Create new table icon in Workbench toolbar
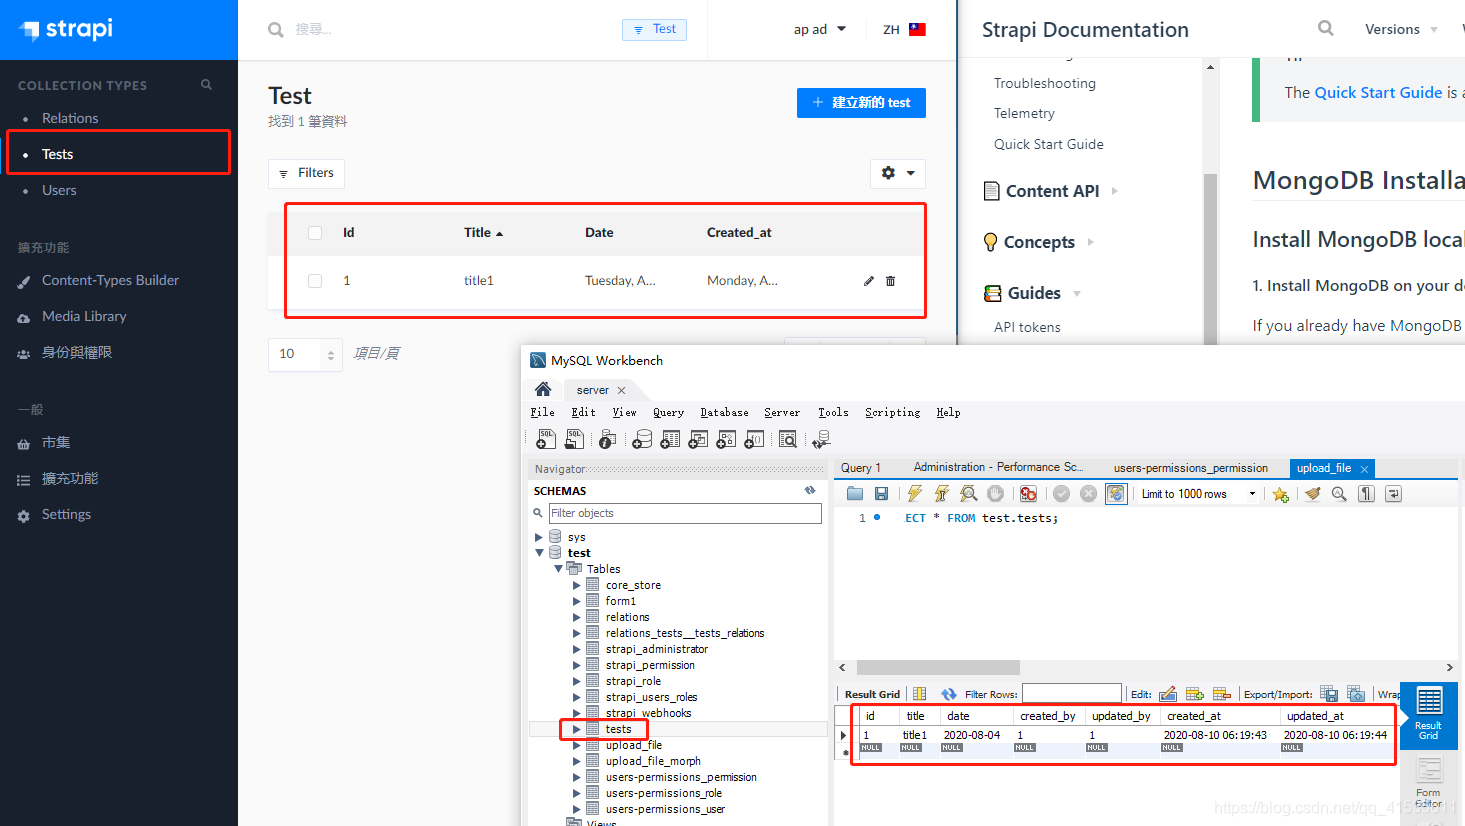The height and width of the screenshot is (826, 1465). (671, 439)
